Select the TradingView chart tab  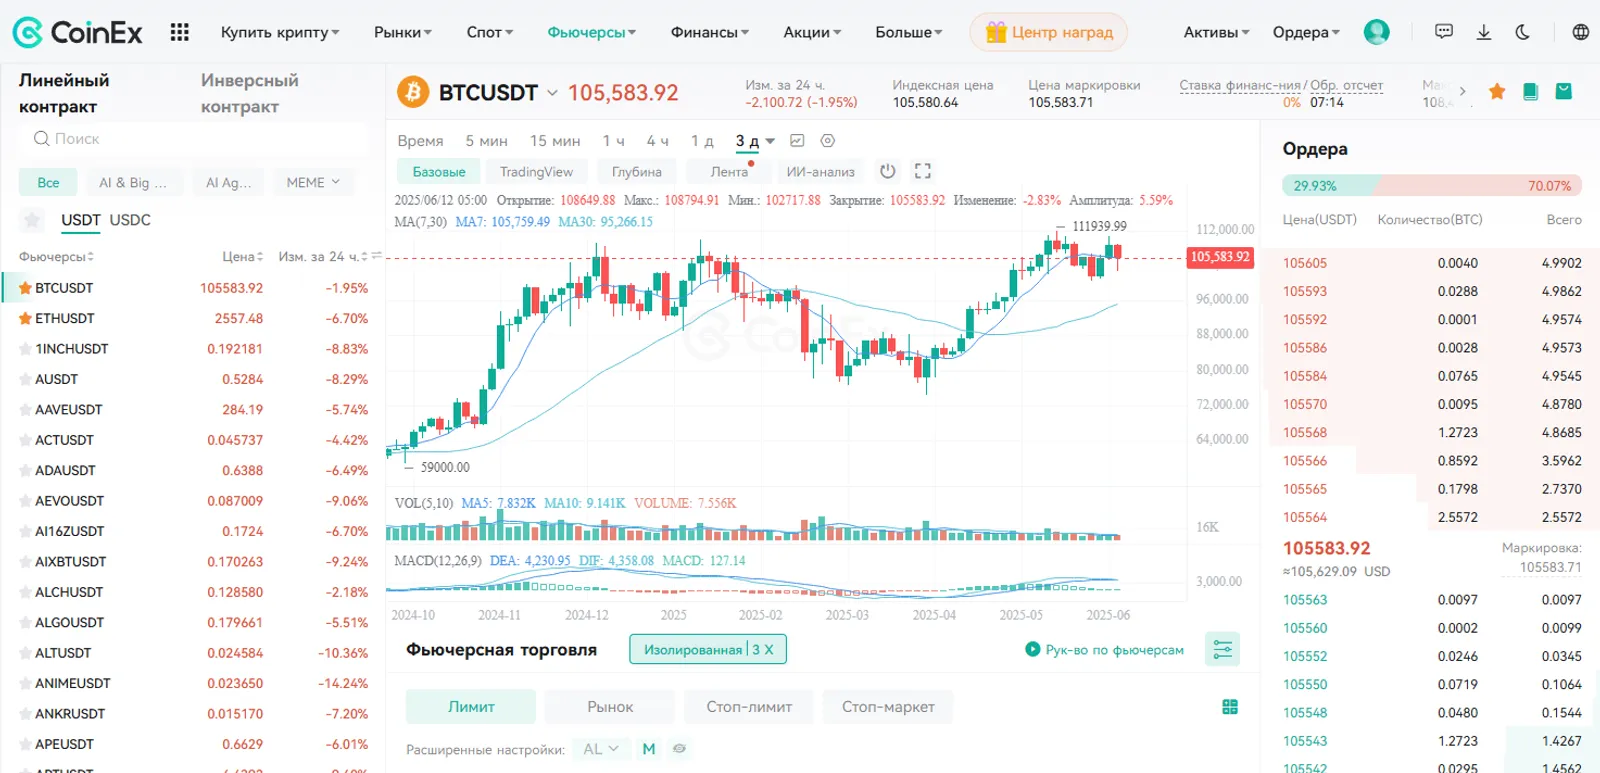click(x=536, y=172)
